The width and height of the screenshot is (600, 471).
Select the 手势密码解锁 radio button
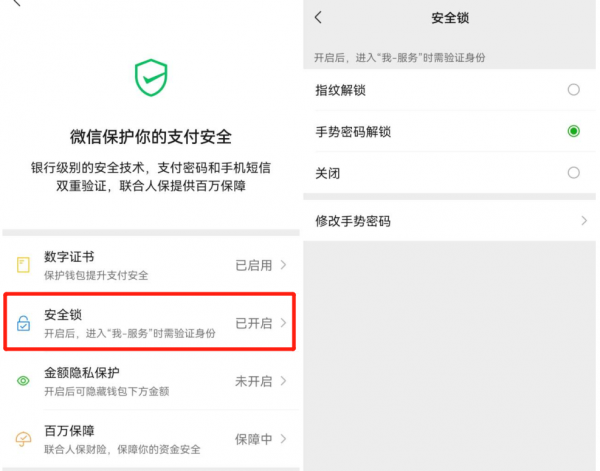coord(573,131)
